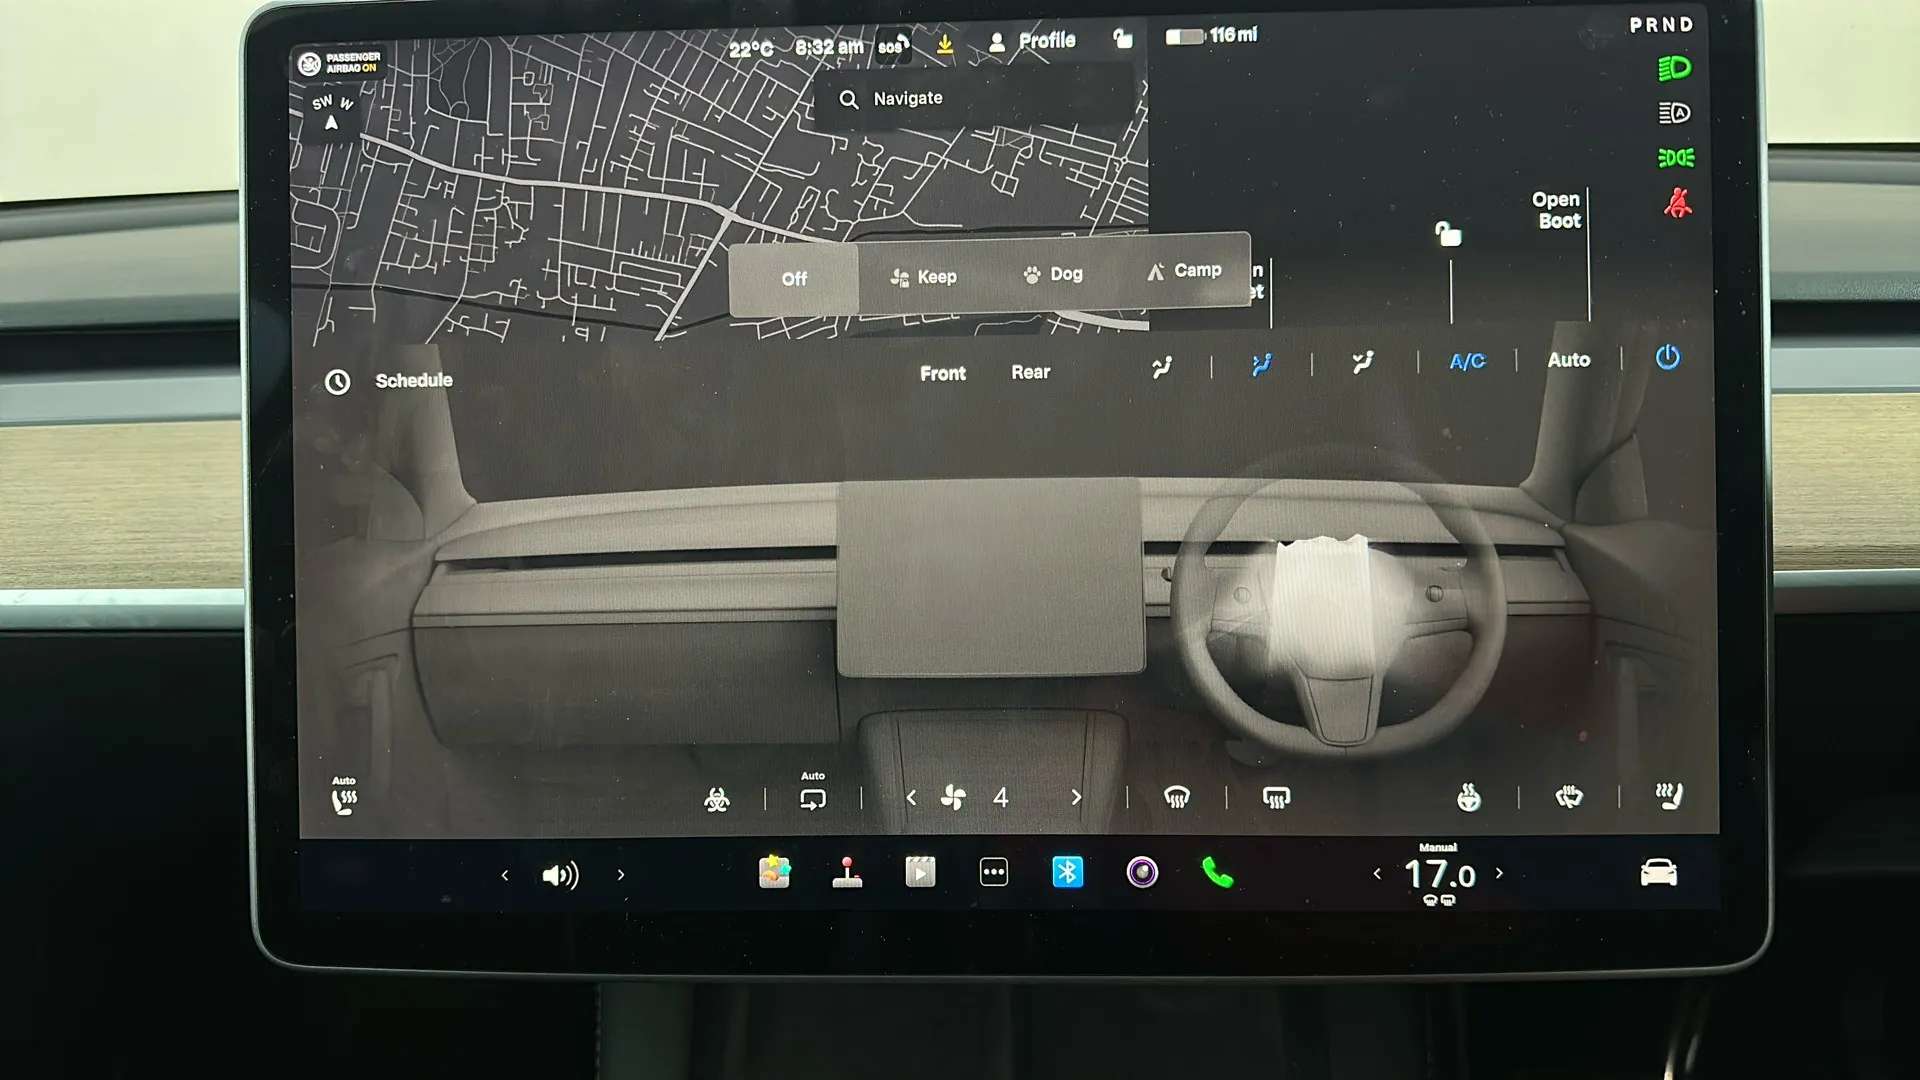This screenshot has width=1920, height=1080.
Task: Toggle rear window defrost
Action: 1276,797
